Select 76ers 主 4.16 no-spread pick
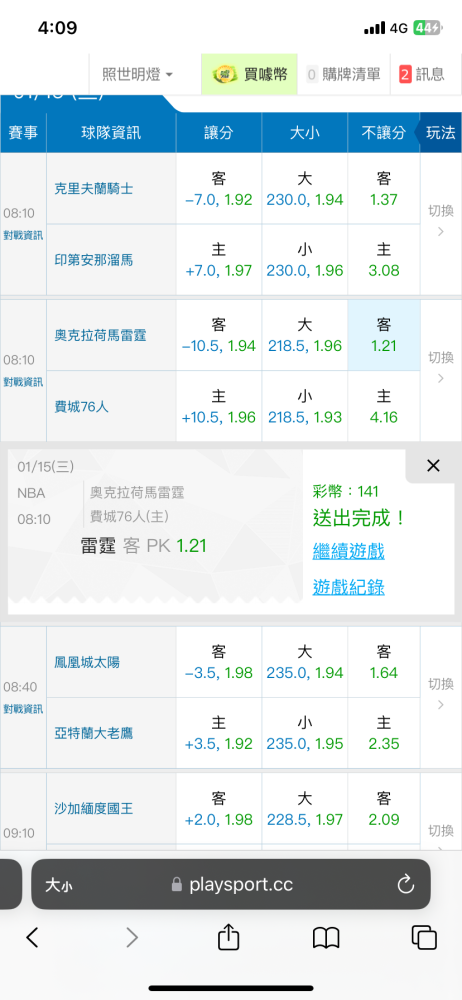Image resolution: width=462 pixels, height=1000 pixels. point(384,407)
